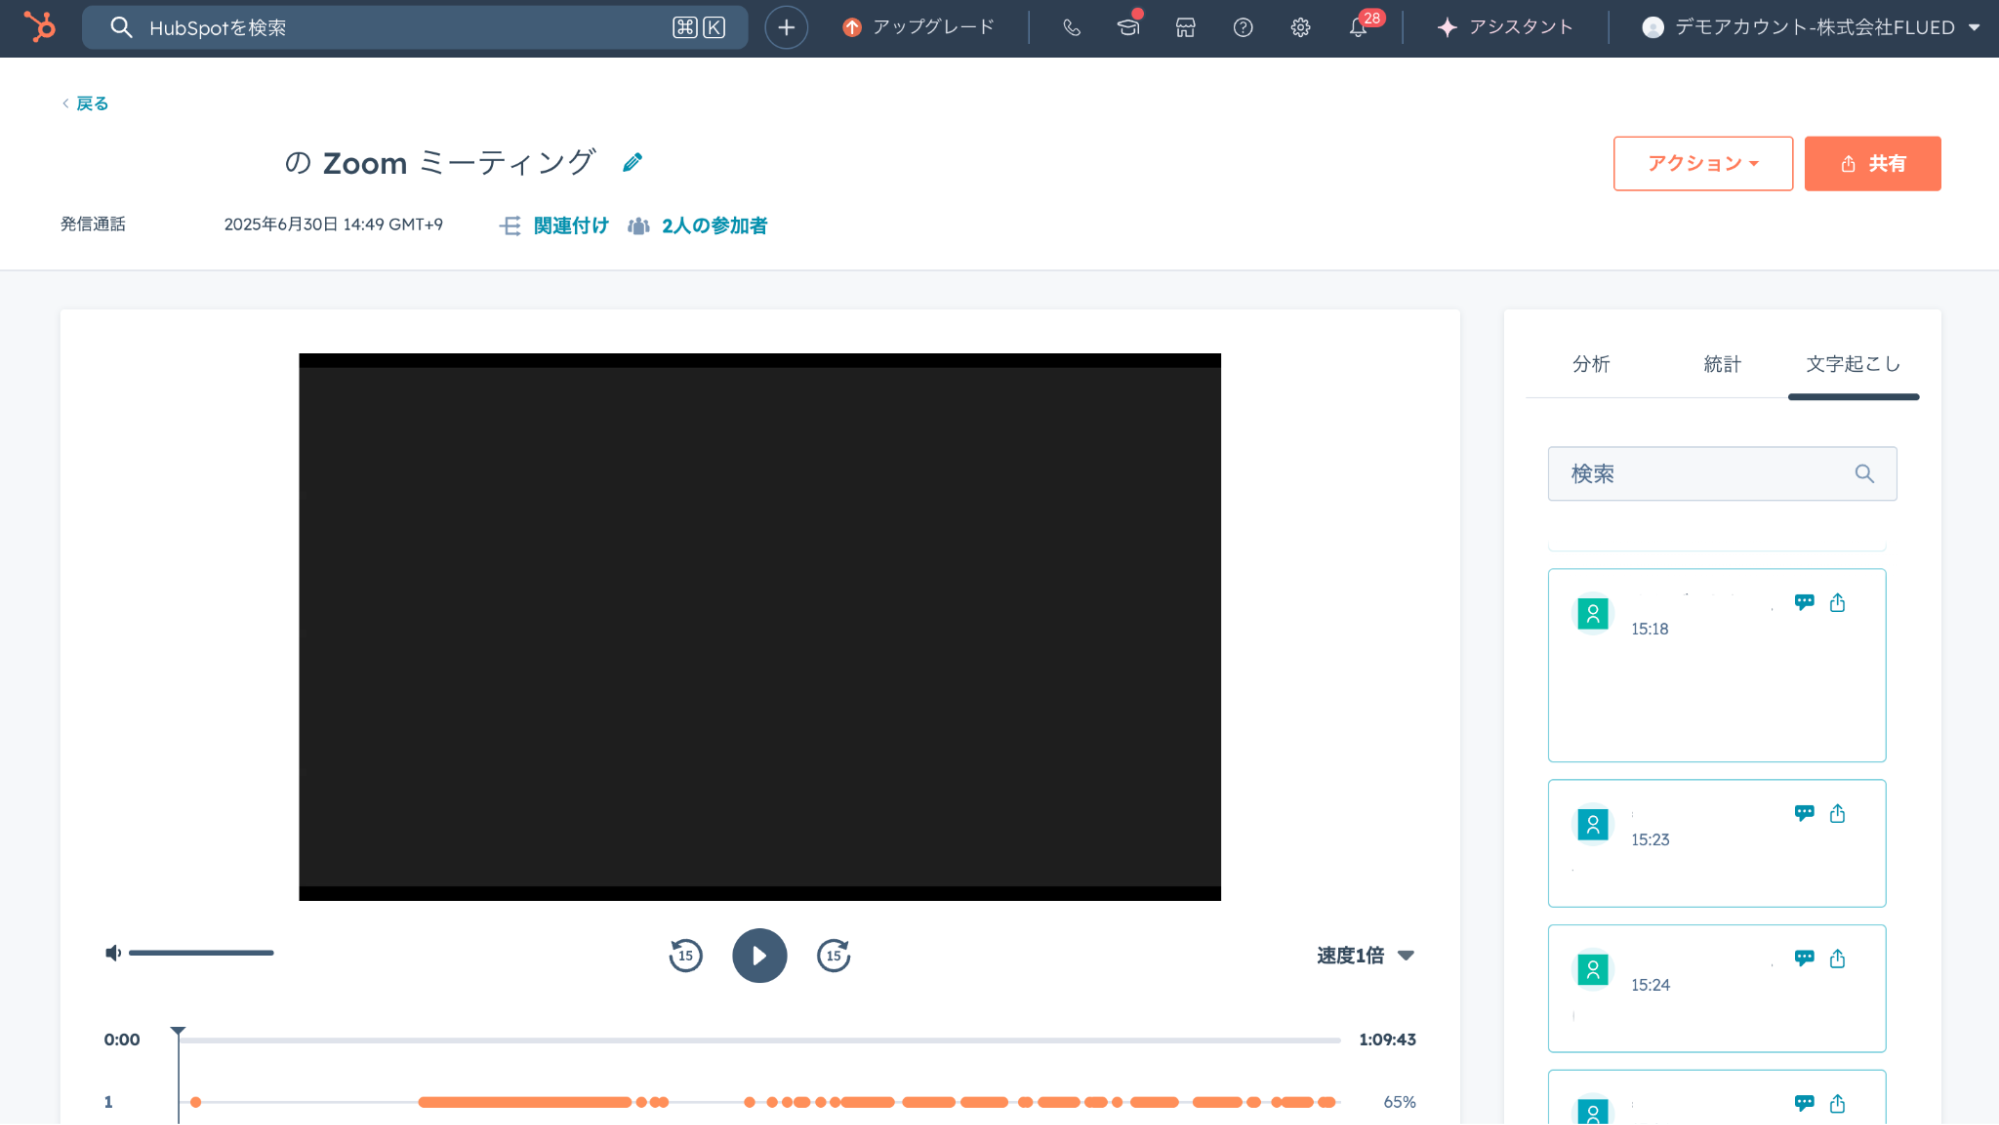Click the HubSpot sprocket logo

tap(40, 27)
